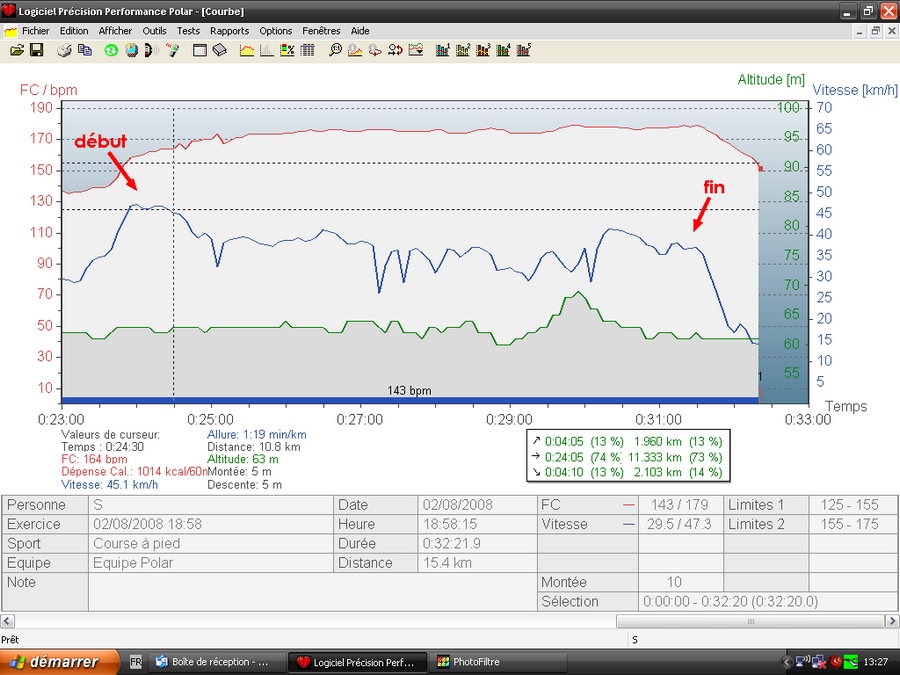Viewport: 900px width, 675px height.
Task: Click the FR language indicator in taskbar
Action: [x=136, y=662]
